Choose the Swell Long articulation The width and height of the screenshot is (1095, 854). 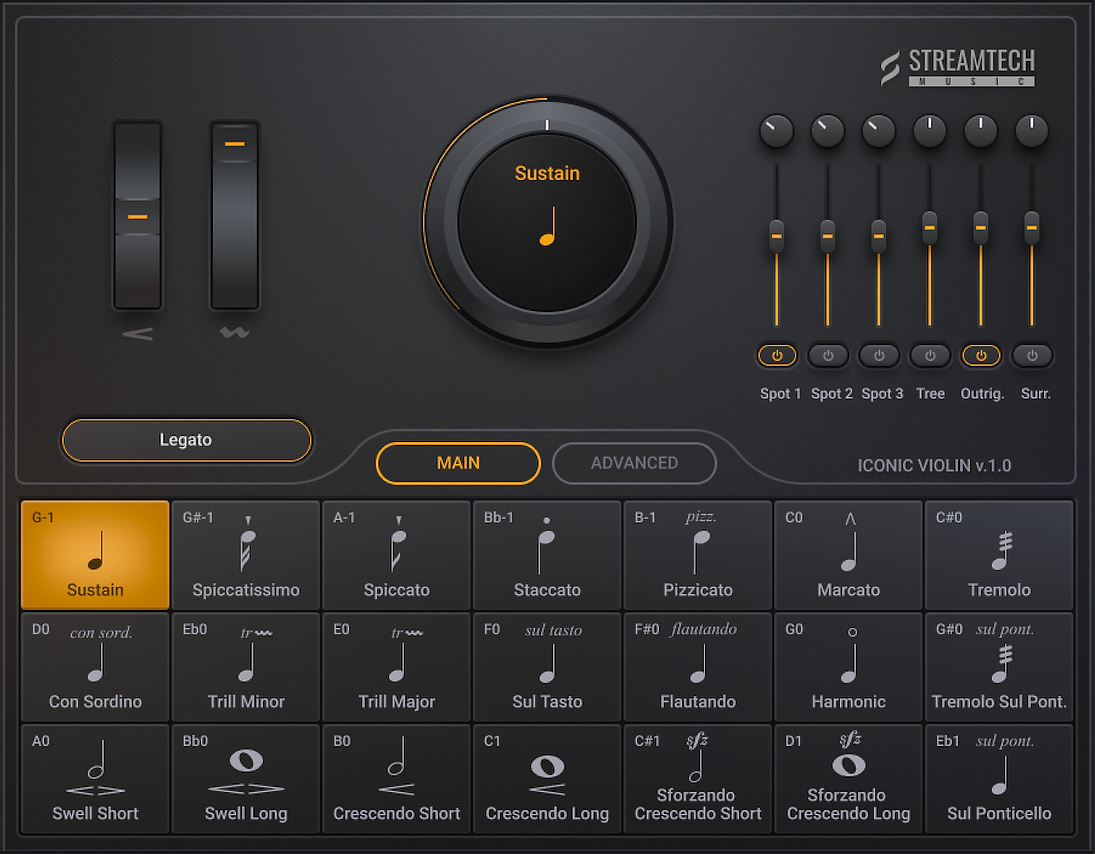pyautogui.click(x=246, y=779)
